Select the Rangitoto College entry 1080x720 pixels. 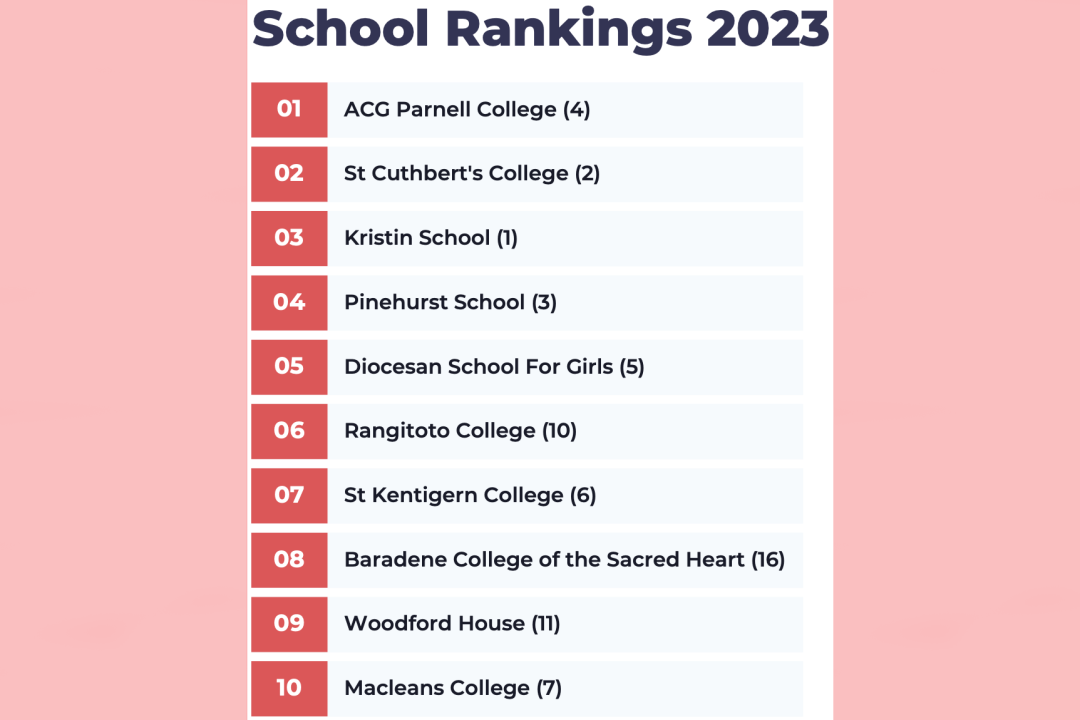pos(460,431)
